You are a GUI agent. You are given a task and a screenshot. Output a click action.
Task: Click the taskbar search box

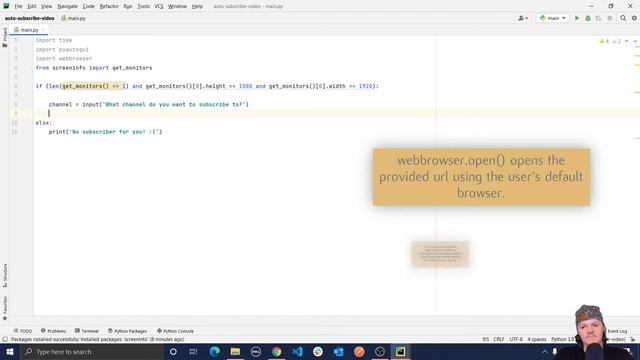coord(91,352)
